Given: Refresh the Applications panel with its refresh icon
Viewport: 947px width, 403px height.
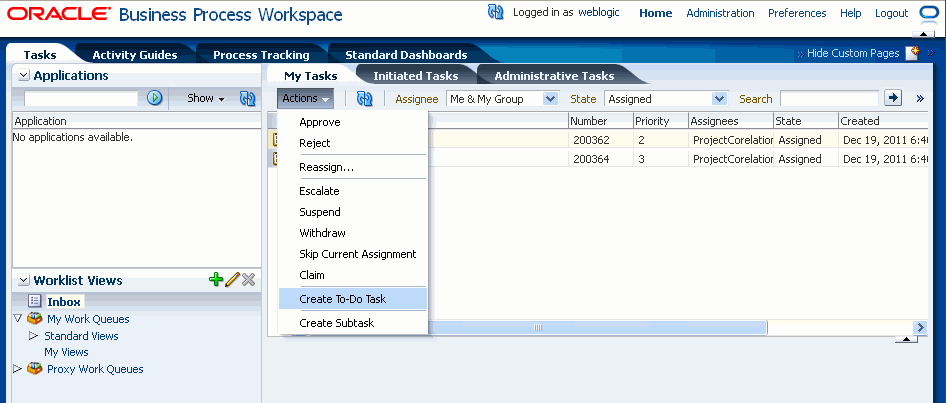Looking at the screenshot, I should click(x=248, y=98).
